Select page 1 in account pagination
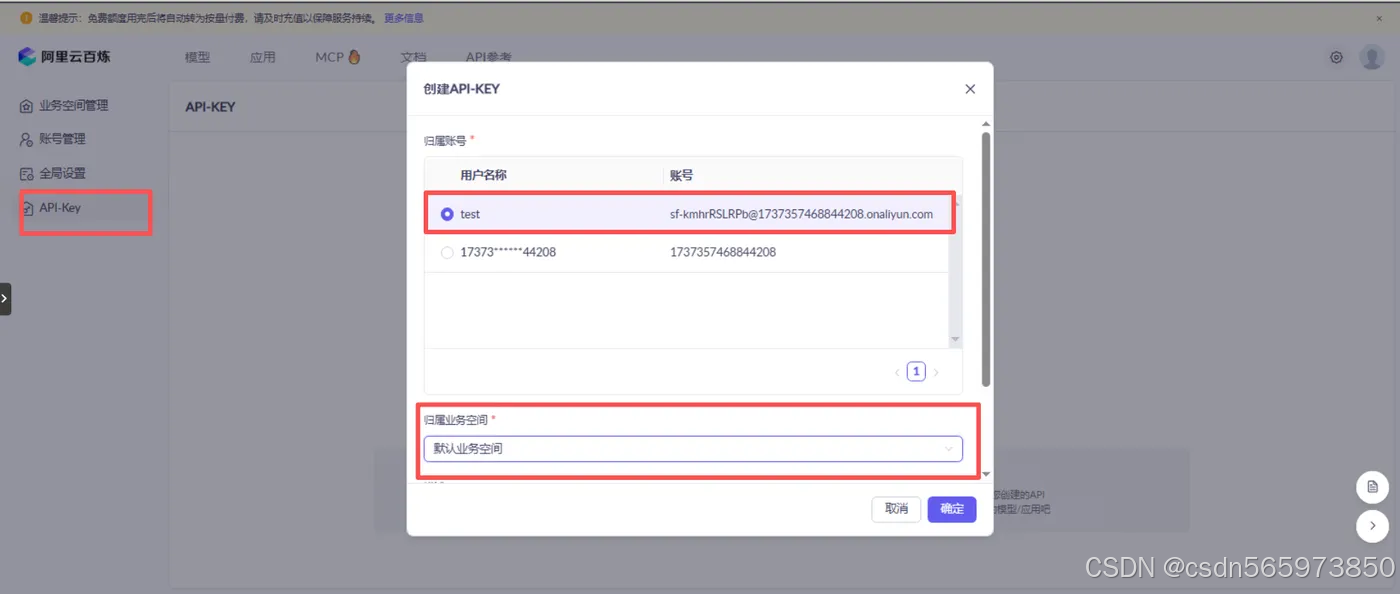1400x594 pixels. coord(916,372)
